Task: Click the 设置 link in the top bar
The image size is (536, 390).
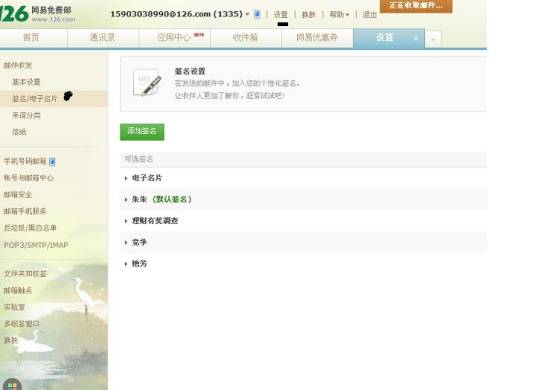Action: (281, 14)
